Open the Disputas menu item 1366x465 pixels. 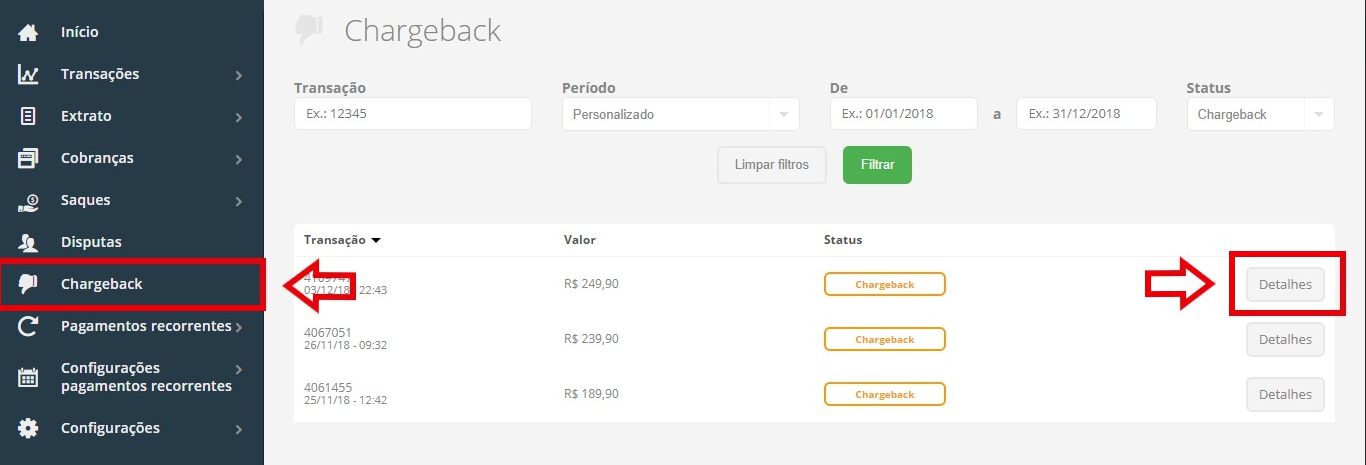(x=91, y=242)
